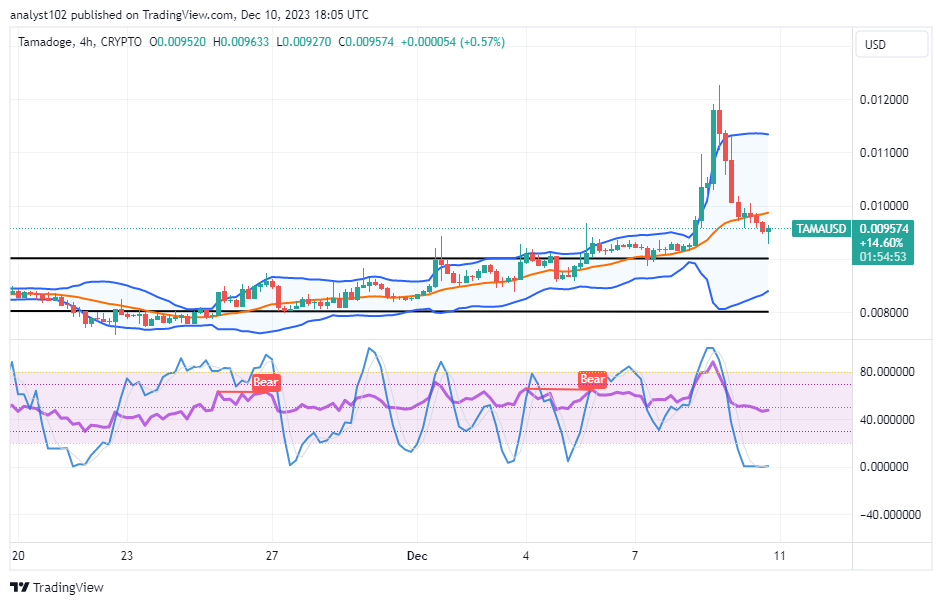The height and width of the screenshot is (605, 942).
Task: Click the open value O0.009520
Action: pyautogui.click(x=177, y=42)
